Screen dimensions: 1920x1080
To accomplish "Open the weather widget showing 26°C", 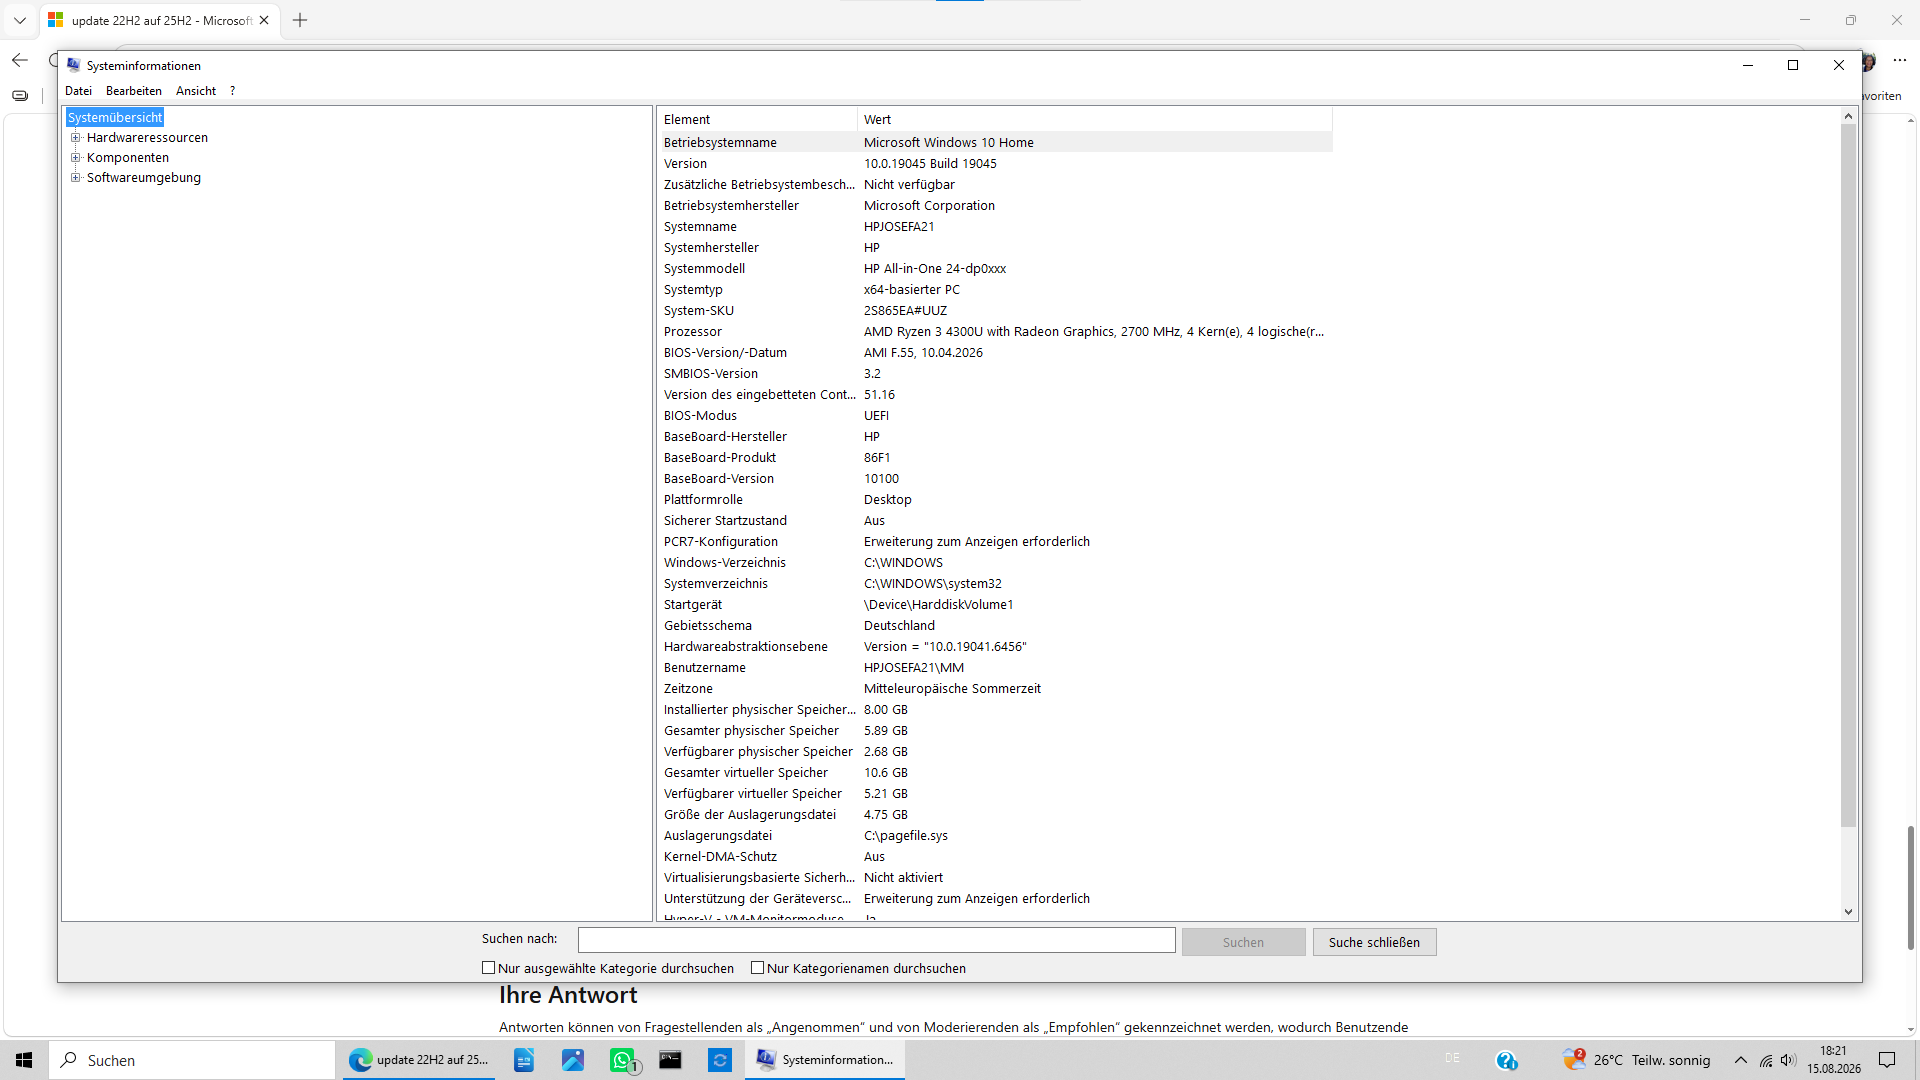I will tap(1637, 1060).
